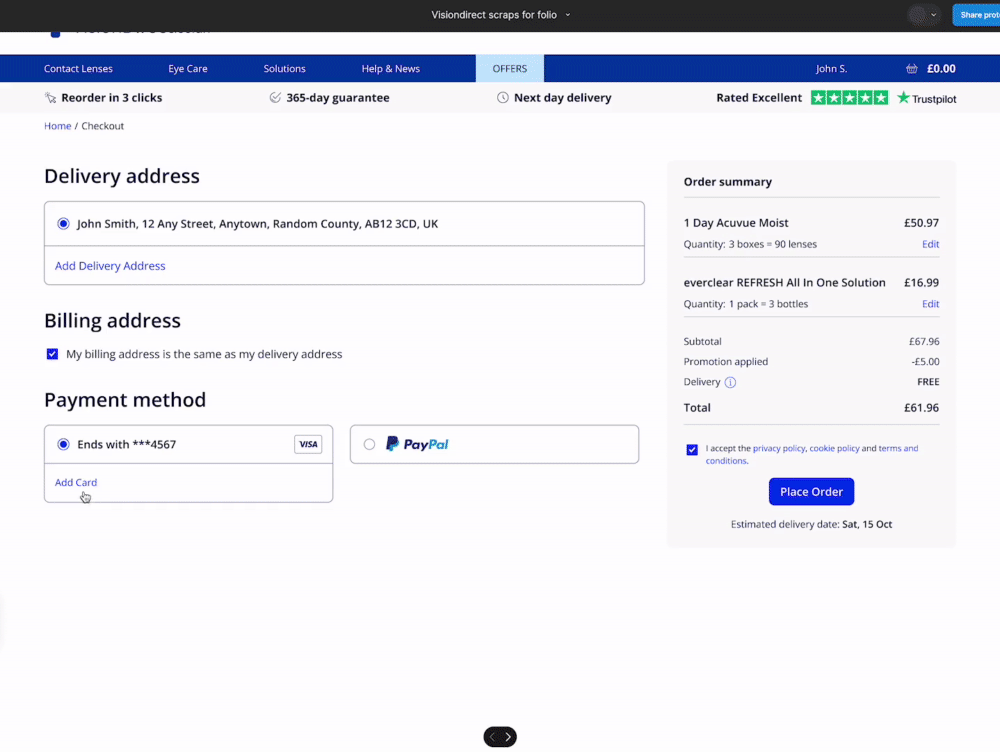The image size is (1000, 752).
Task: Click the next arrow in prototype navigation
Action: [x=509, y=736]
